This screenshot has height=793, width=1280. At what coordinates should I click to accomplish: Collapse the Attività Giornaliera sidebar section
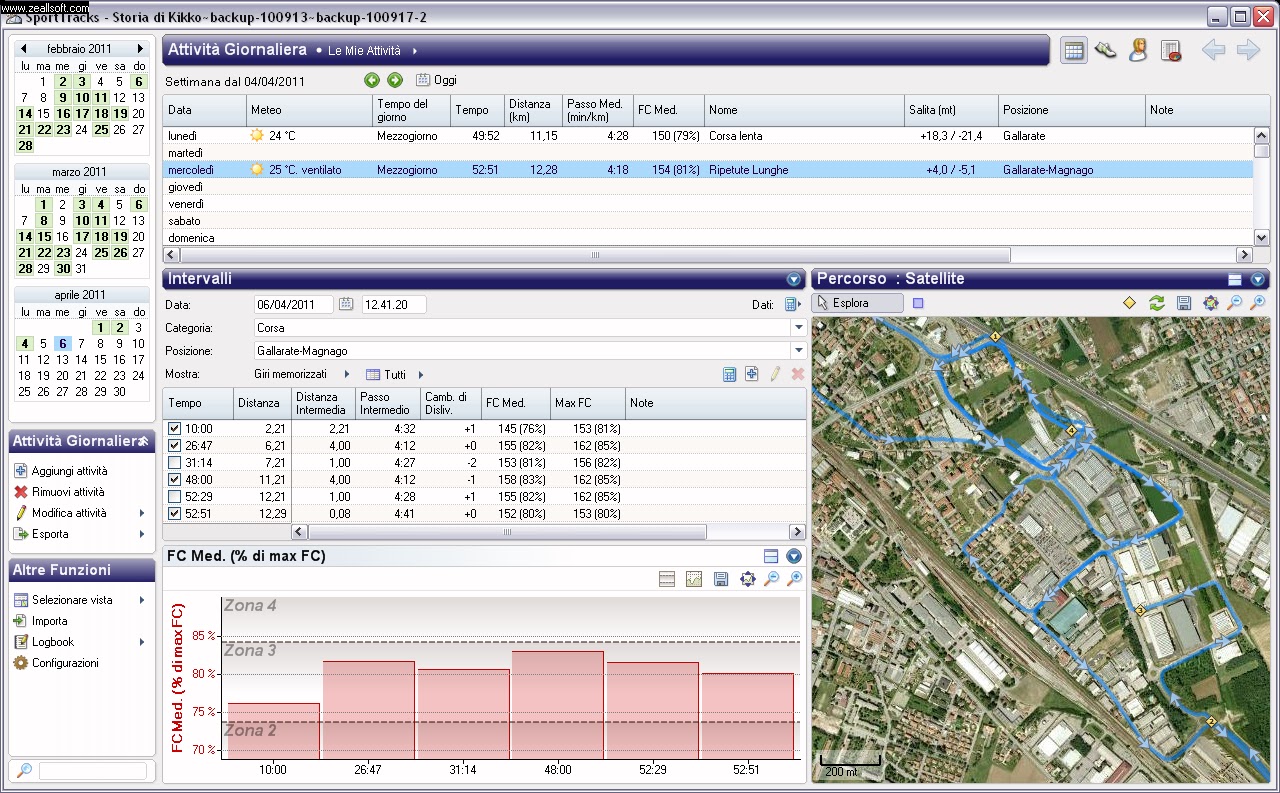click(x=143, y=440)
